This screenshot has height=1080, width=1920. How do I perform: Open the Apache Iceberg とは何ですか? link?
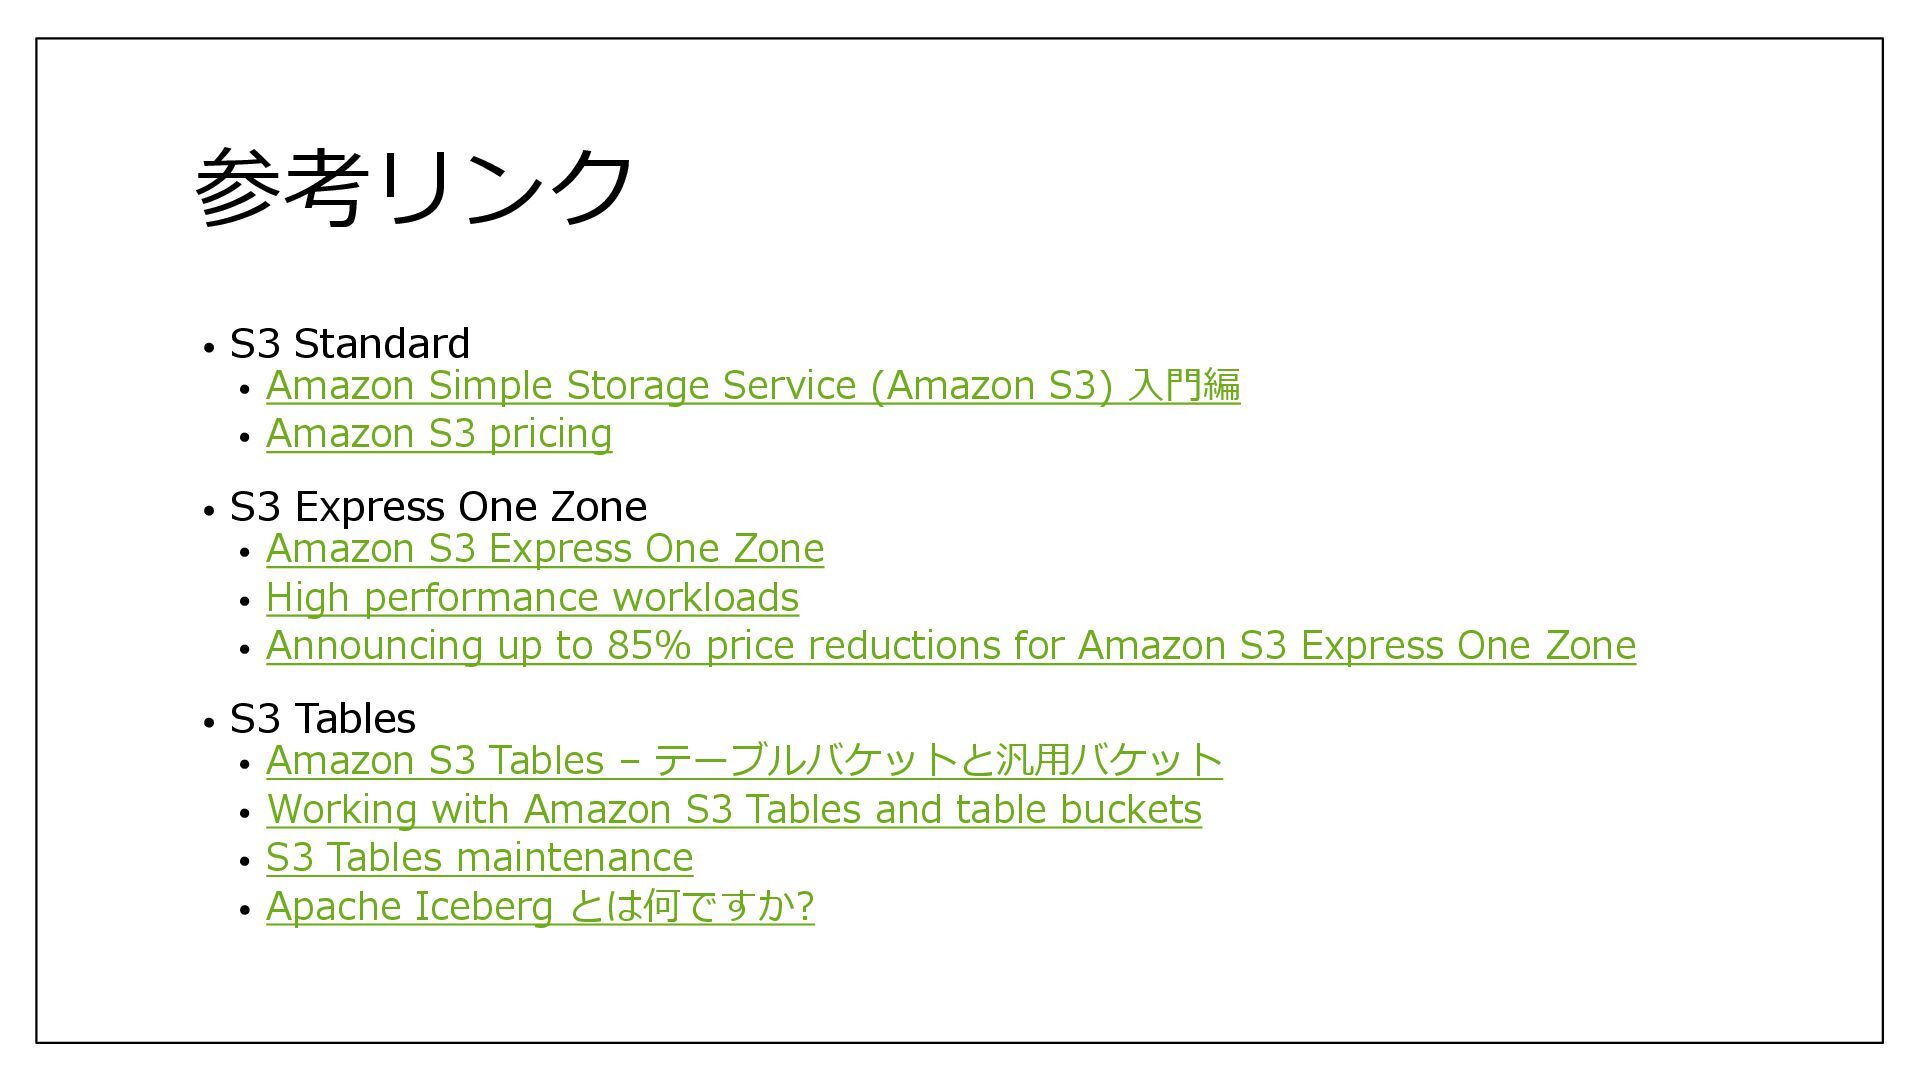[540, 907]
